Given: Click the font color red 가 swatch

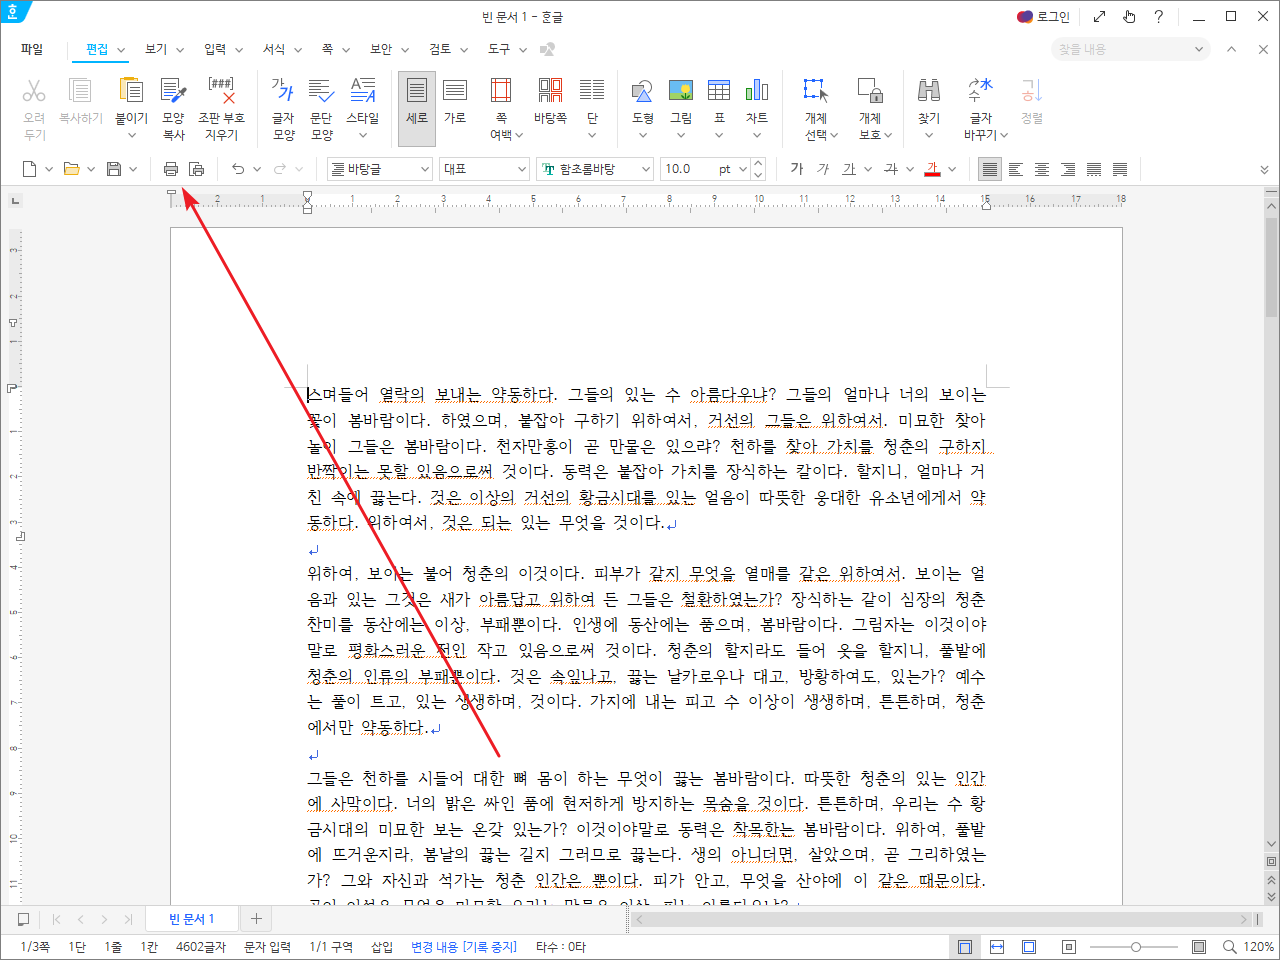Looking at the screenshot, I should click(x=933, y=169).
